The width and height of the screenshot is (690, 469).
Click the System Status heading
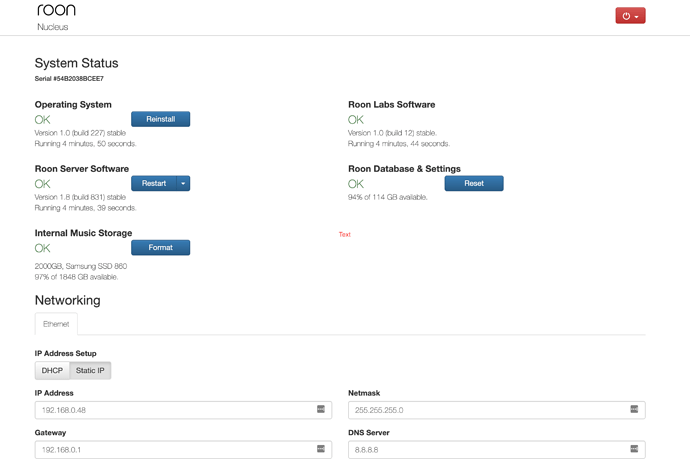click(77, 63)
